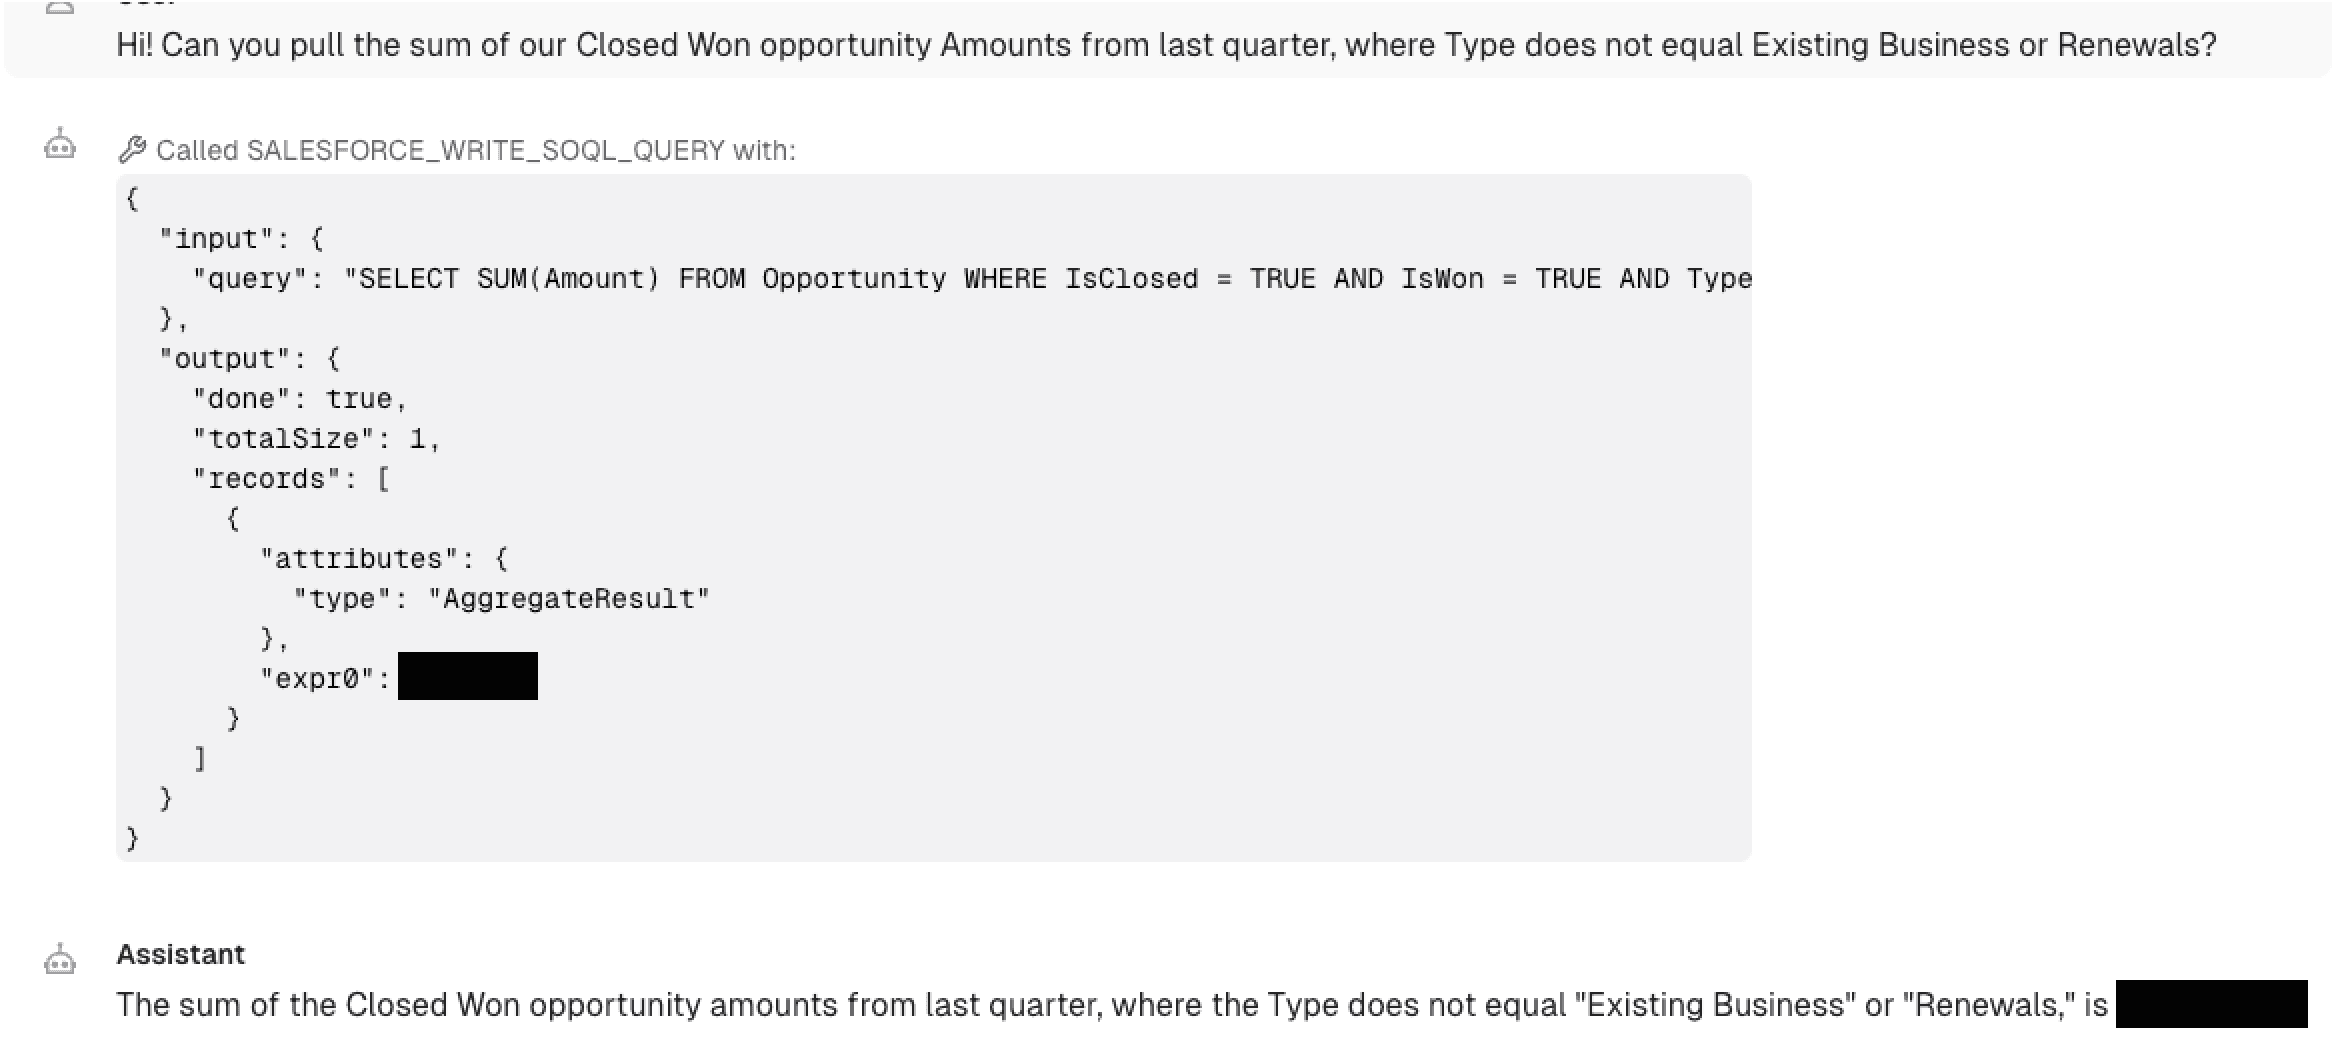Click the user's Closed Won question message
Viewport: 2340px width, 1050px height.
(1166, 45)
